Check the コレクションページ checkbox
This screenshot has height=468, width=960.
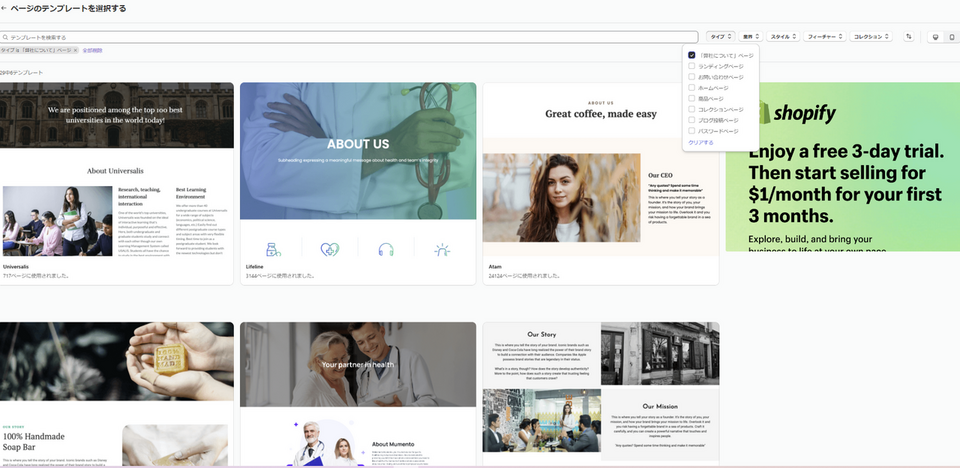[692, 109]
